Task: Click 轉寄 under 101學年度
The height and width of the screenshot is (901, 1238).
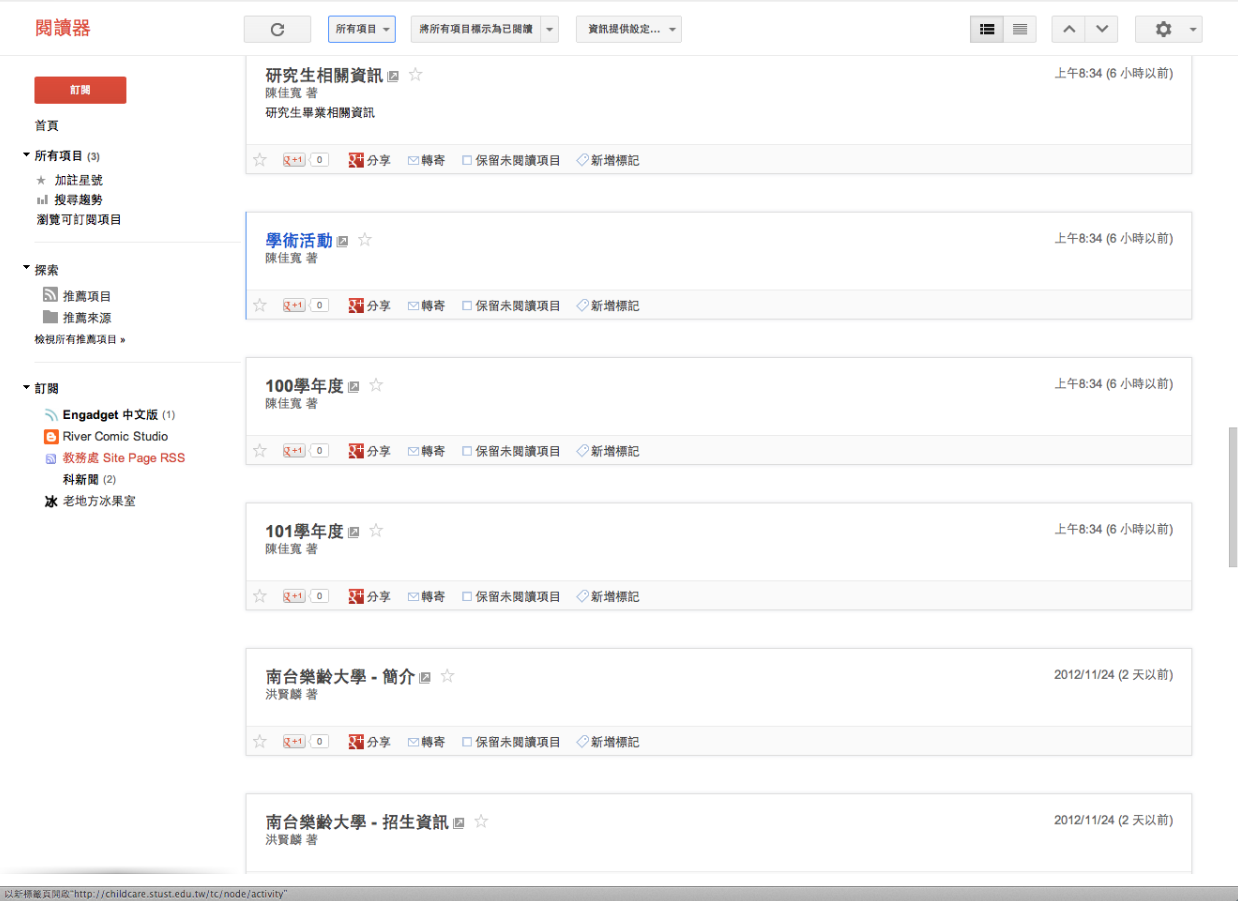Action: tap(426, 597)
